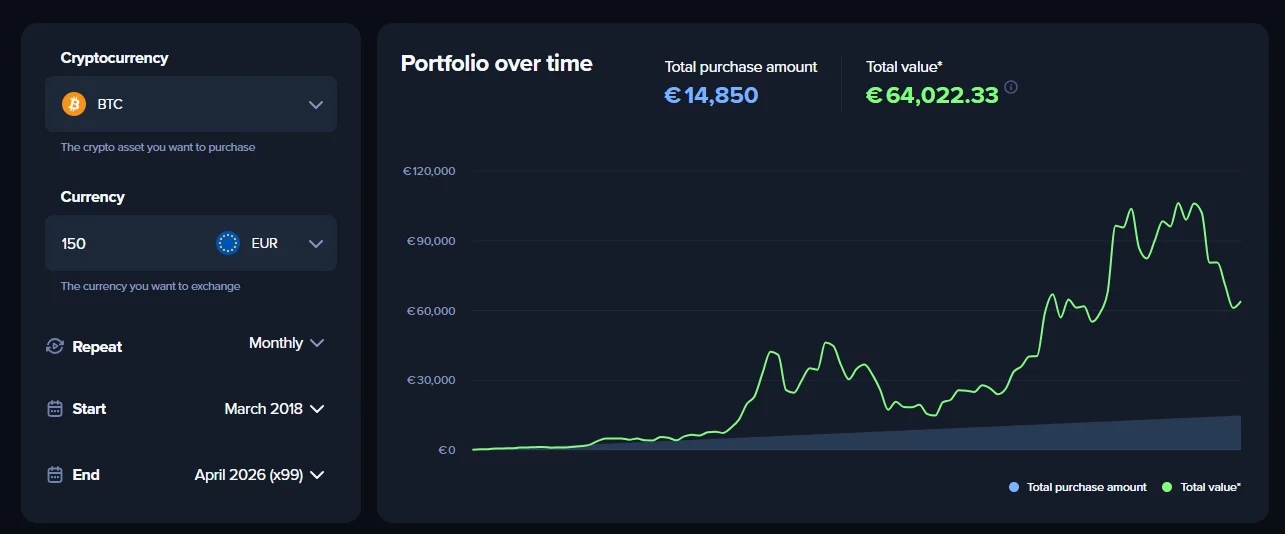Click the End calendar icon
The width and height of the screenshot is (1285, 534).
(x=55, y=474)
